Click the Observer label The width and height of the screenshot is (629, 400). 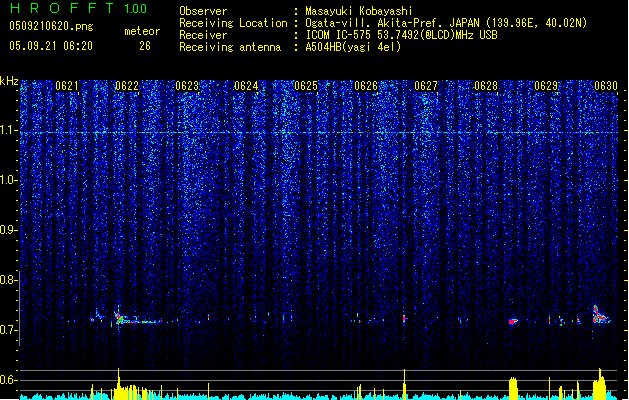203,11
